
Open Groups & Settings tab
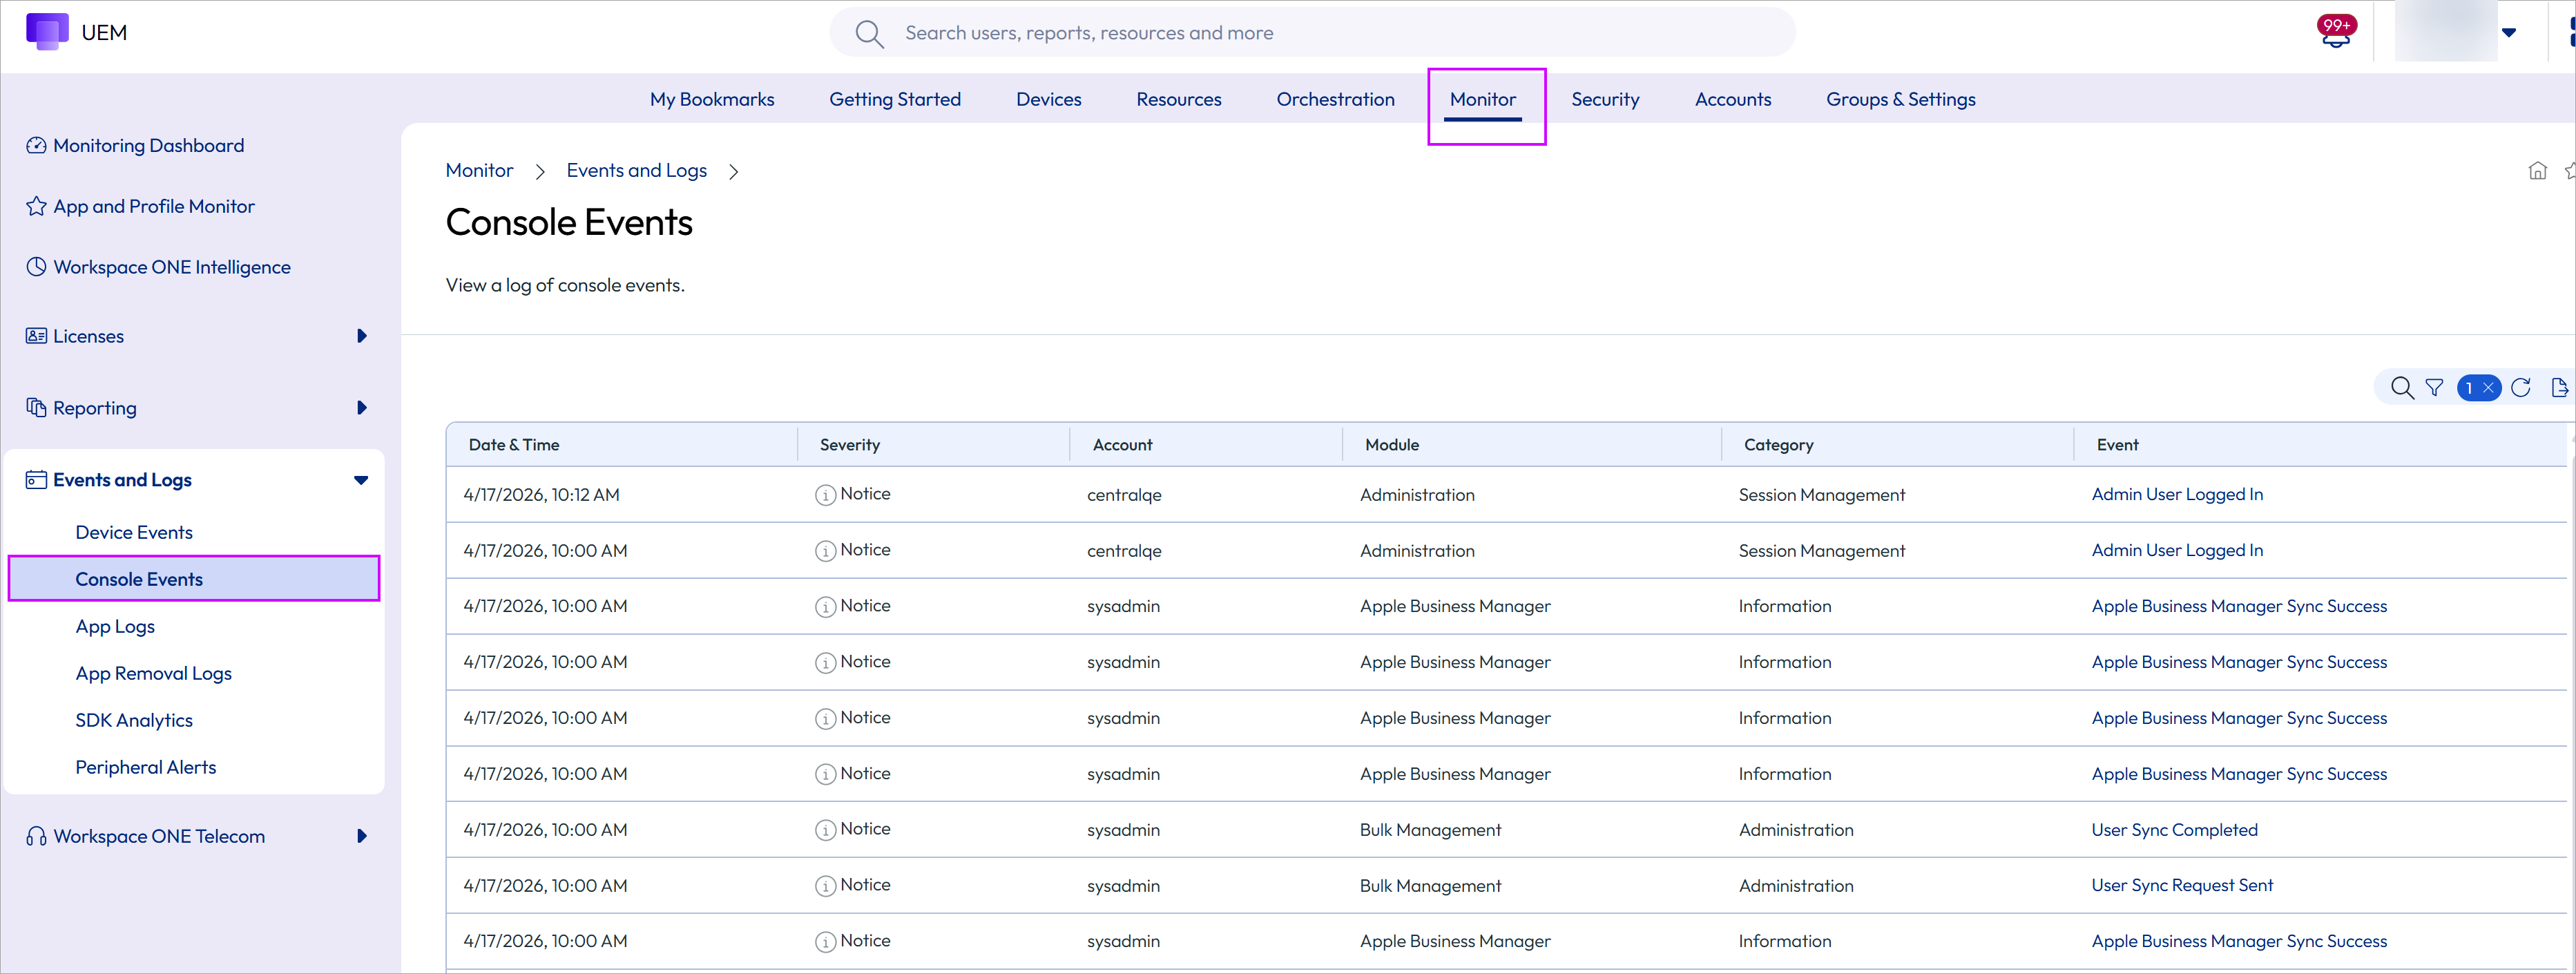pos(1900,99)
